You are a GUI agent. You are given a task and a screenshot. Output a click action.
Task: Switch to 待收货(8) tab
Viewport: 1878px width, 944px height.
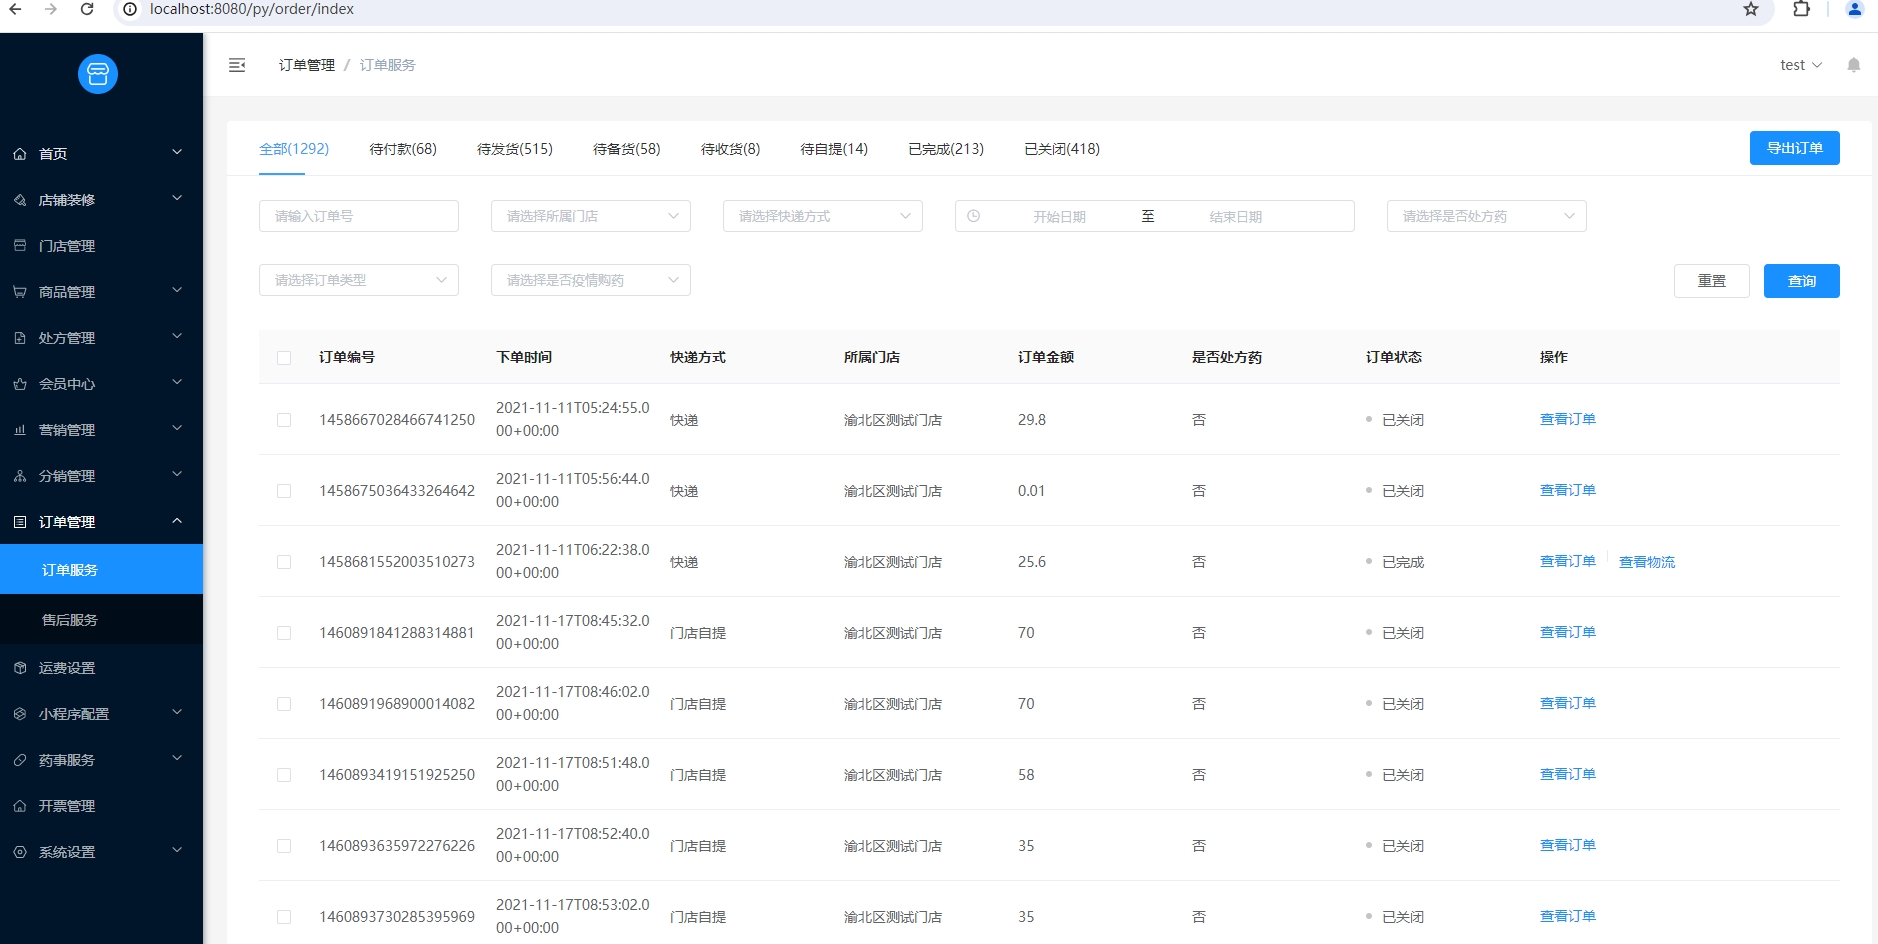click(731, 149)
